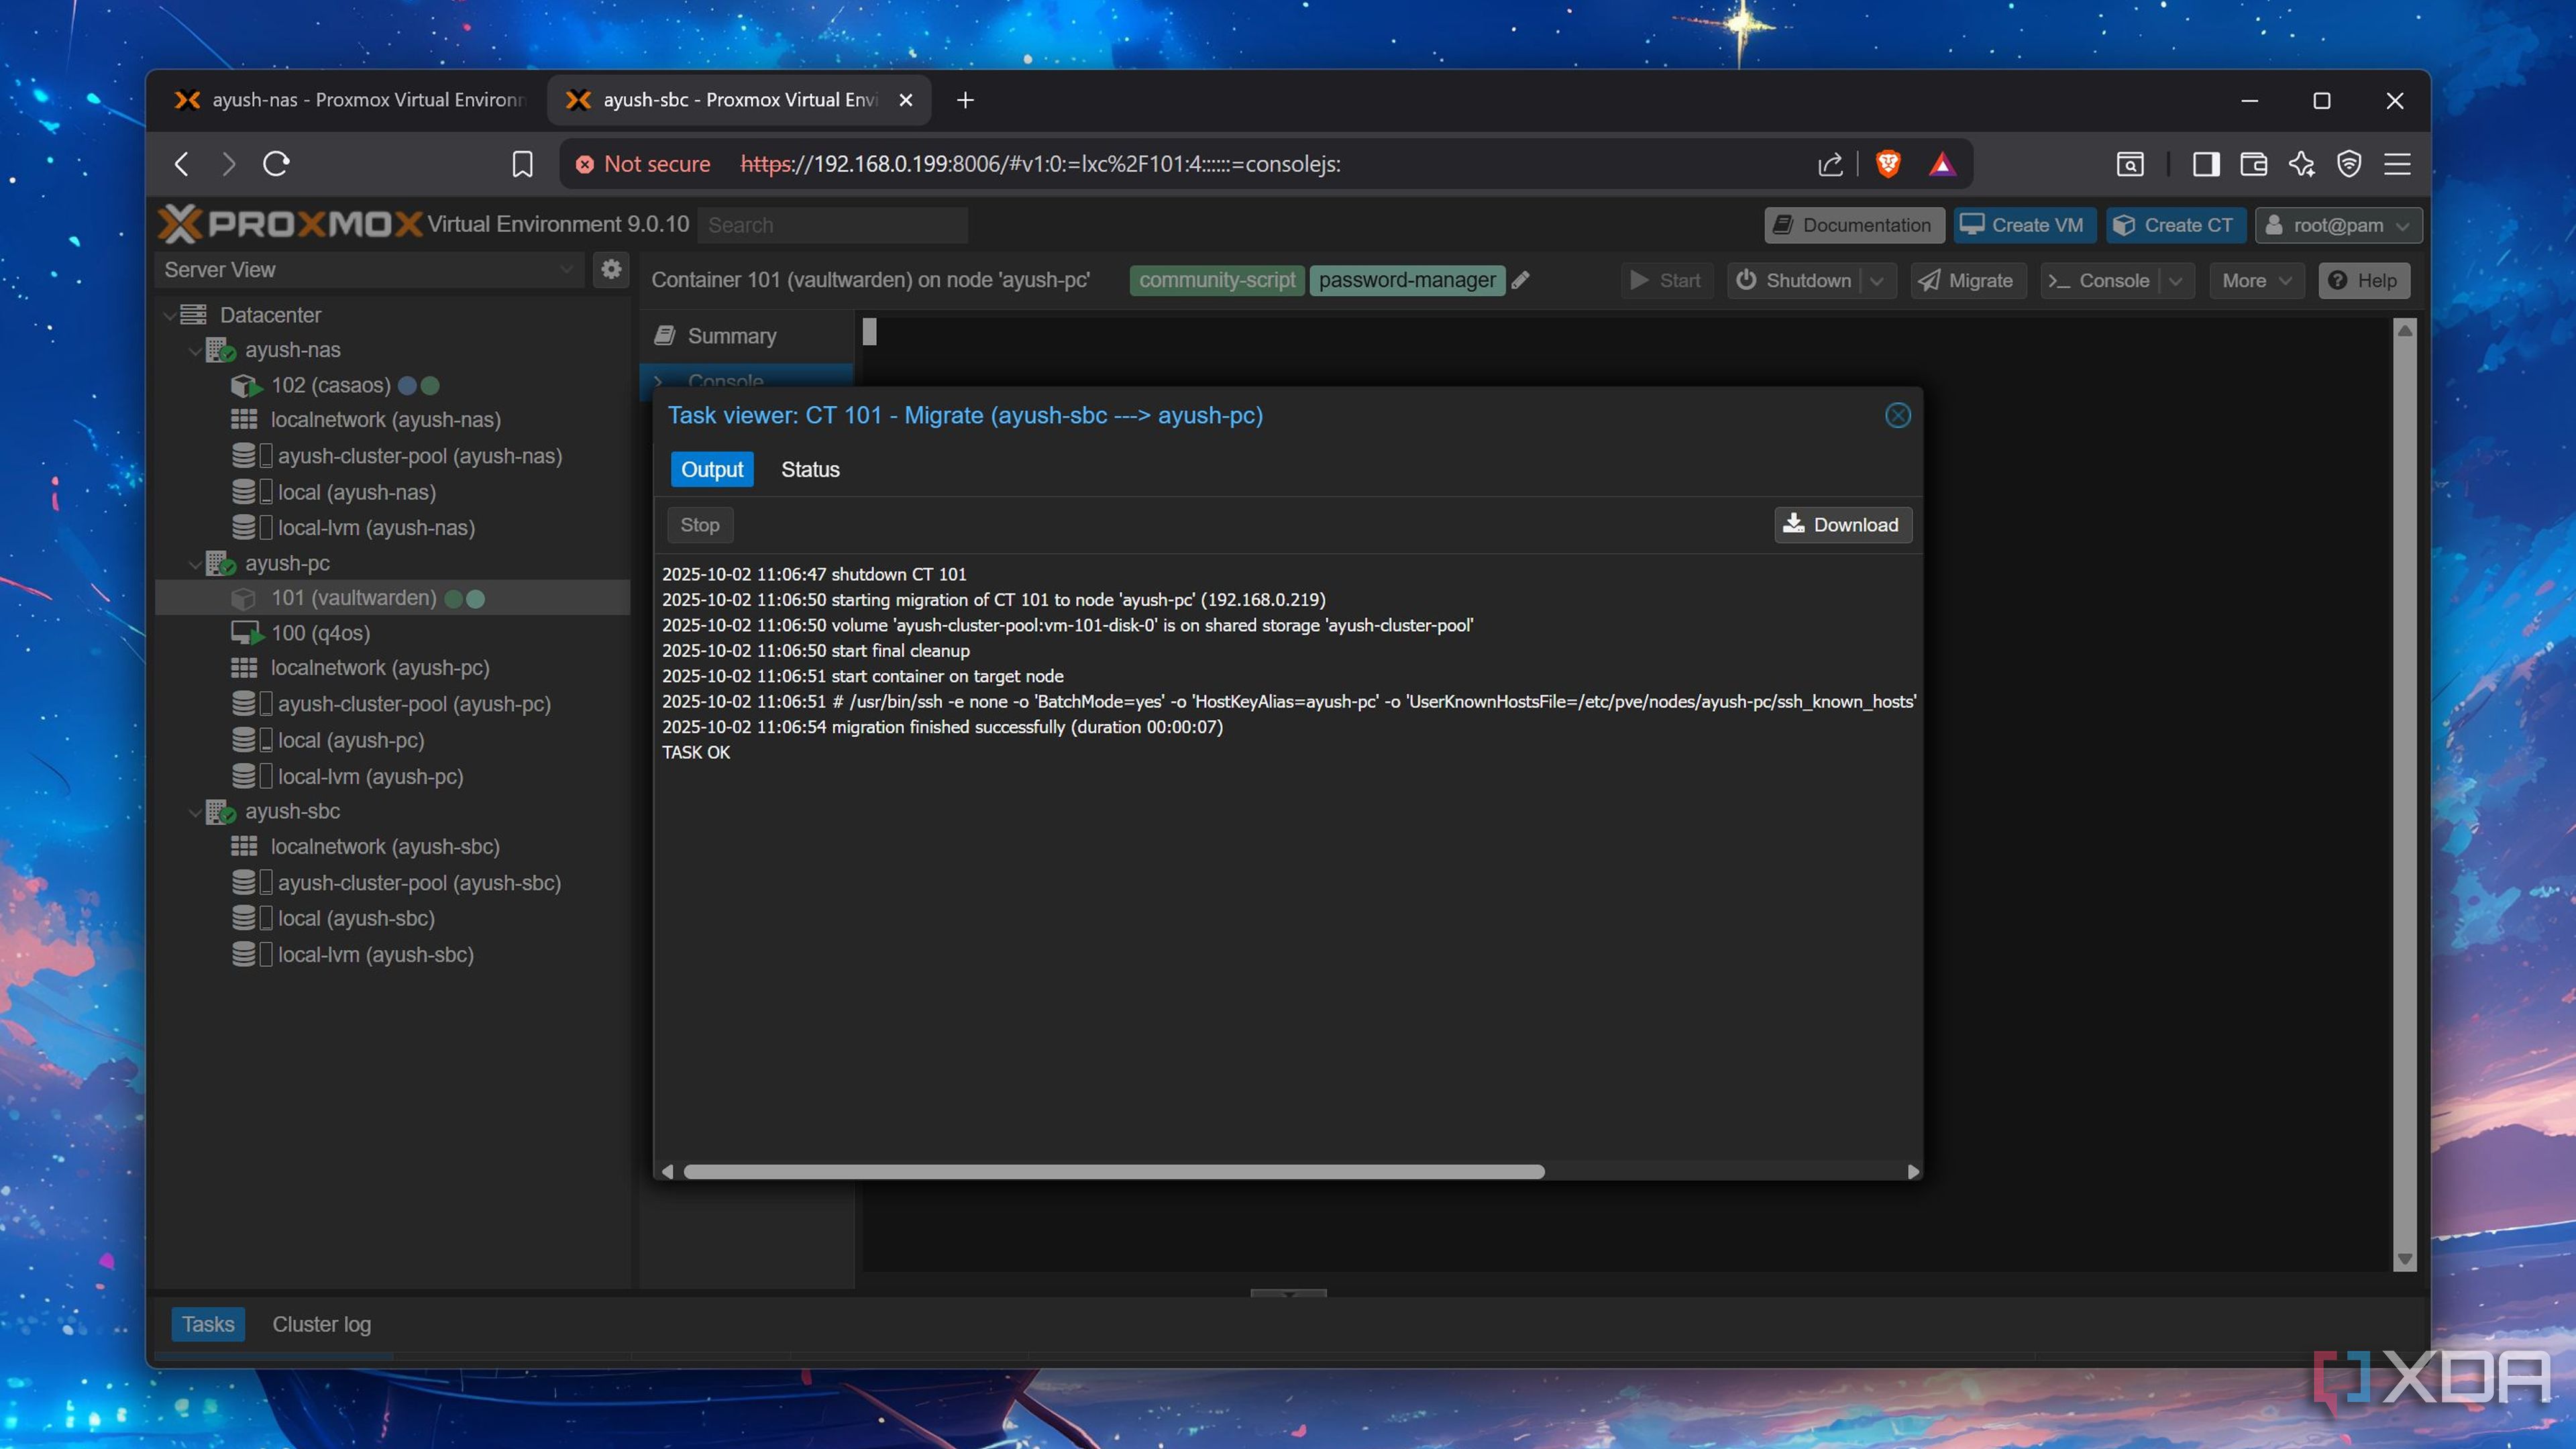Open the Brave Wallet icon

[2253, 164]
